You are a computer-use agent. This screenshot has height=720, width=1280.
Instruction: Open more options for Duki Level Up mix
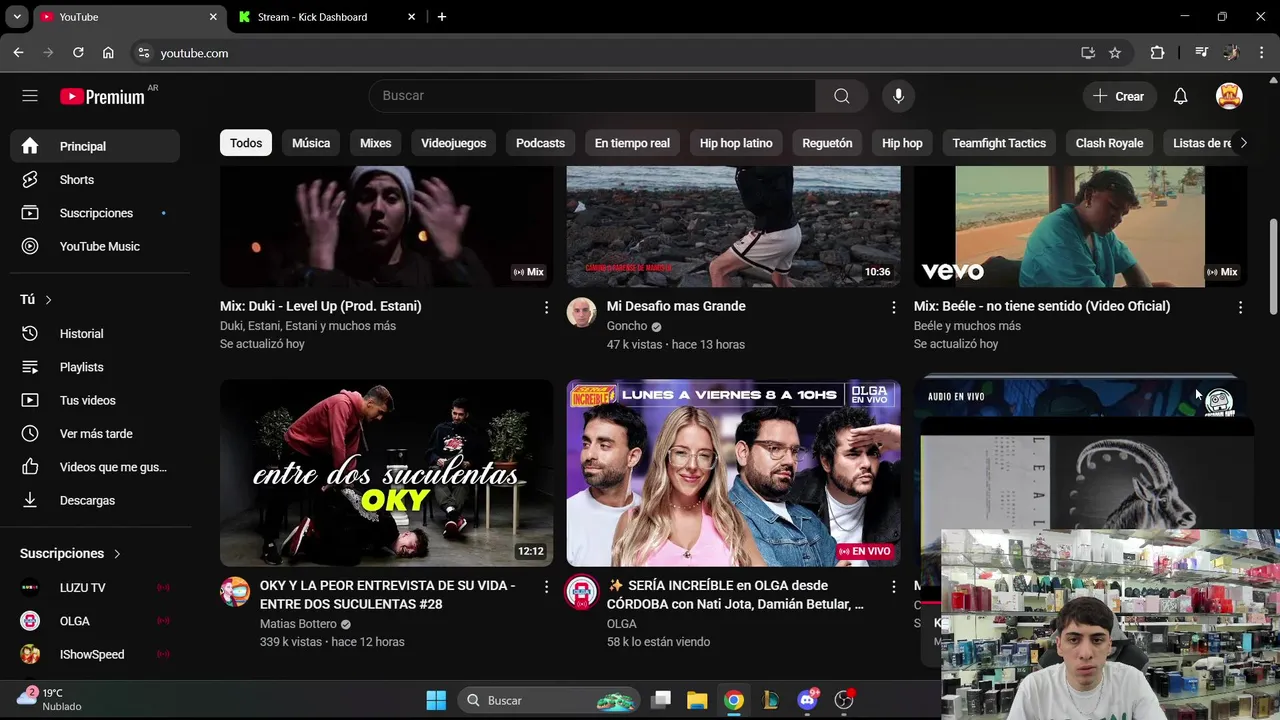546,308
